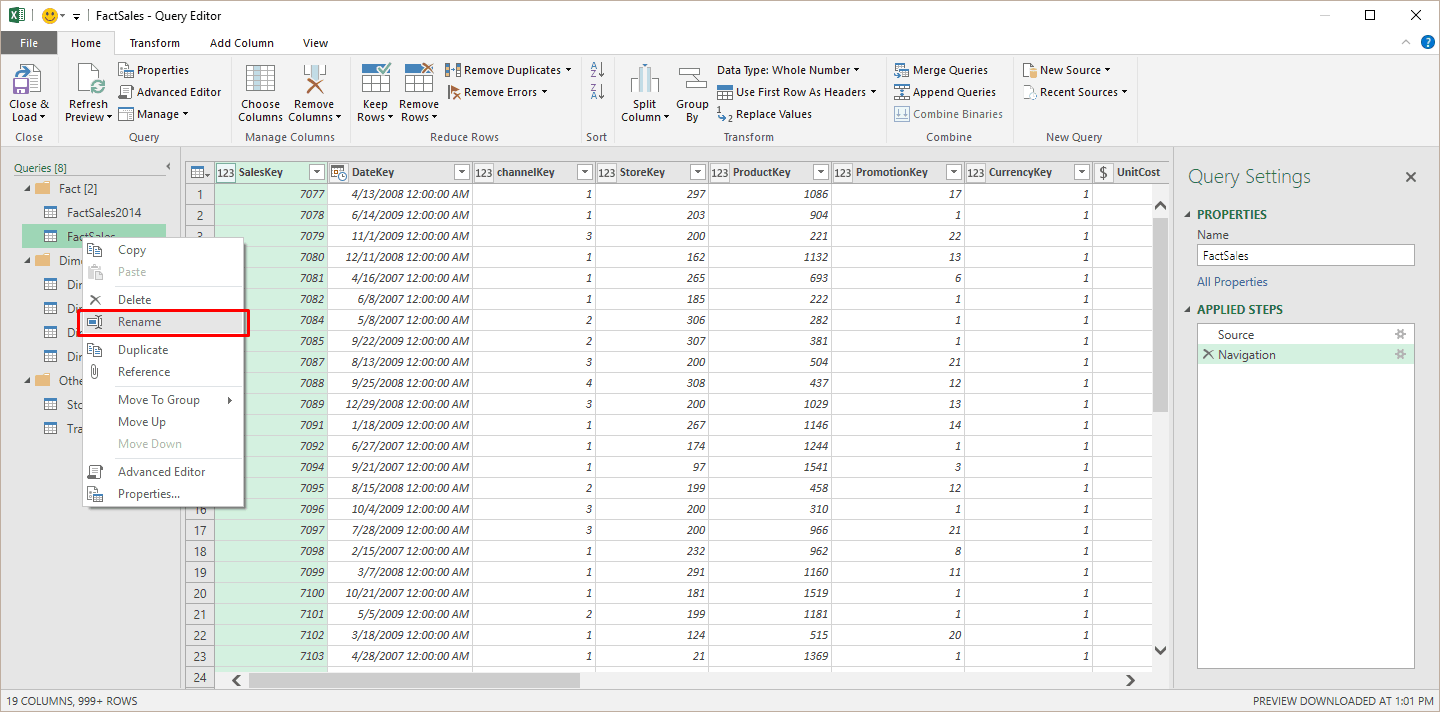Click the Keep Rows icon

click(376, 80)
